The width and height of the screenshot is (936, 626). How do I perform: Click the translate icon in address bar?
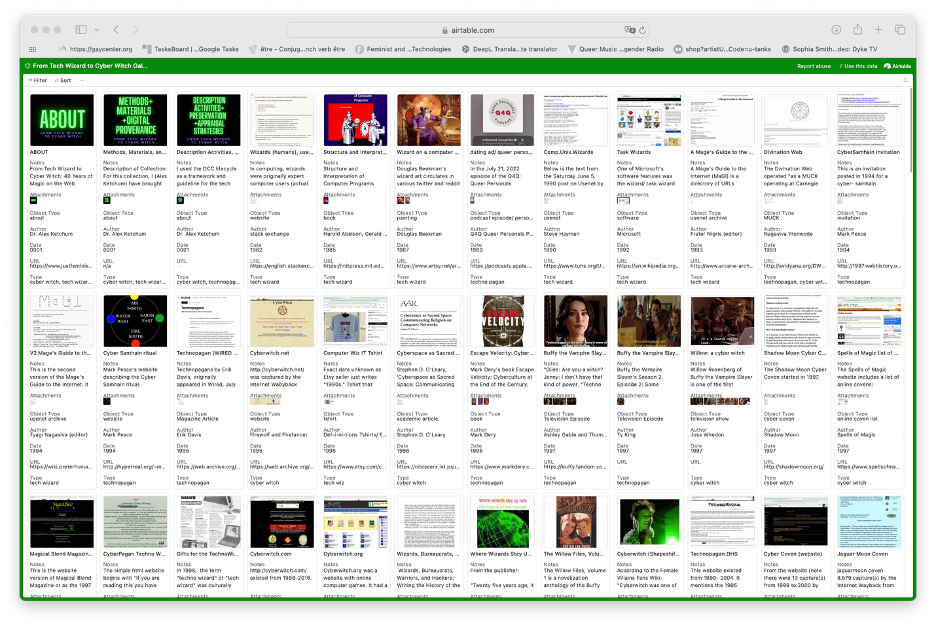[630, 30]
